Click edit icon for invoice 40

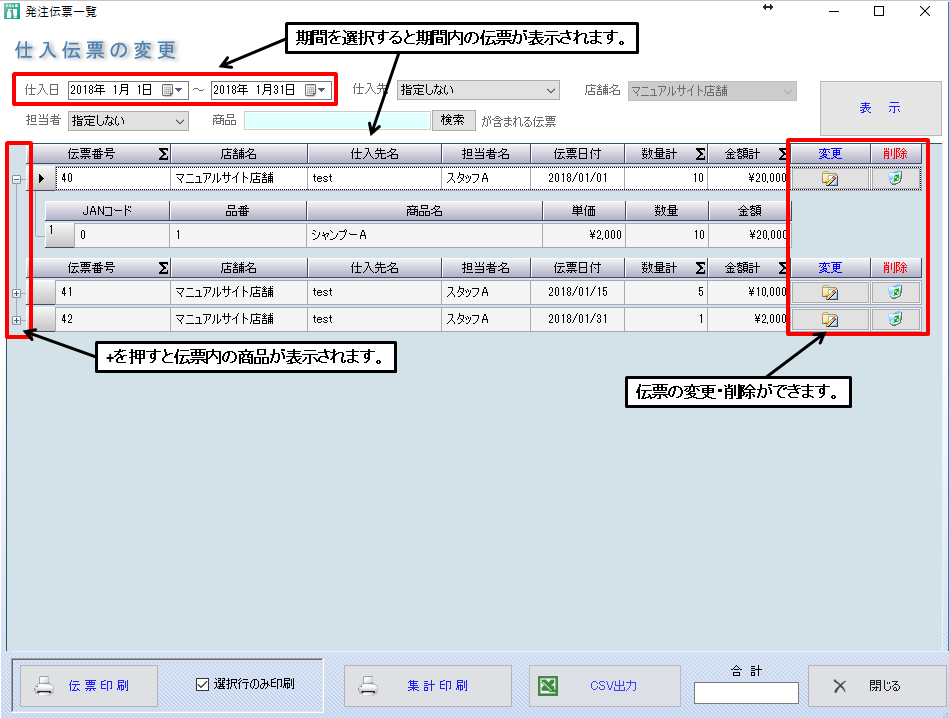coord(829,179)
